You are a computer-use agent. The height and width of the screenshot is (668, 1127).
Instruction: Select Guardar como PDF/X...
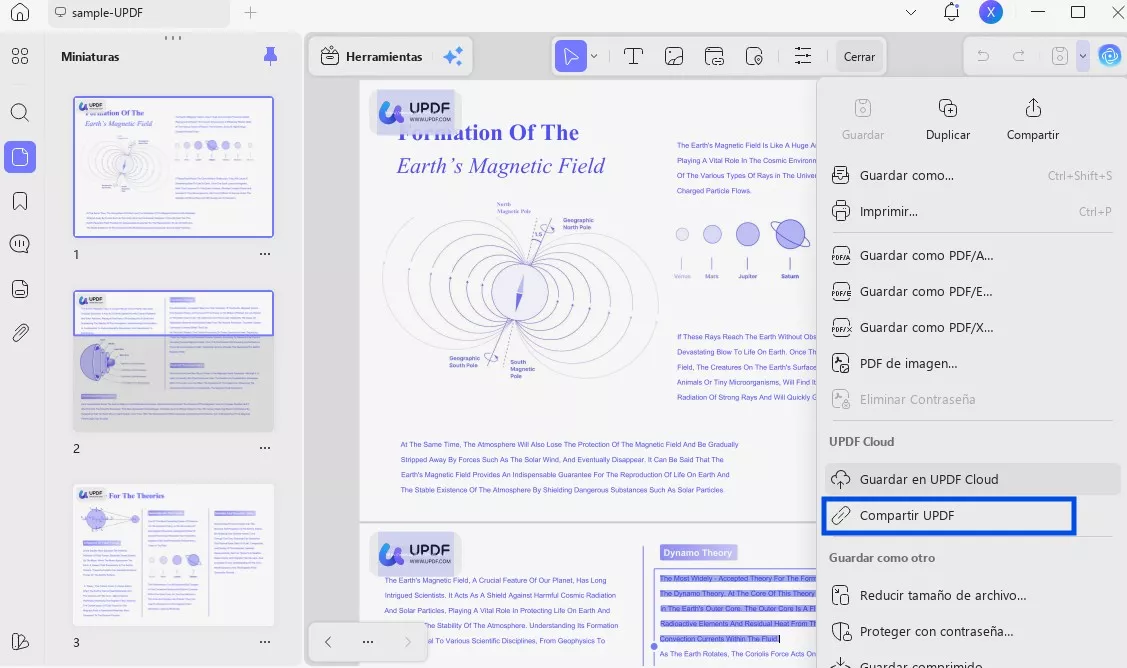[x=972, y=327]
